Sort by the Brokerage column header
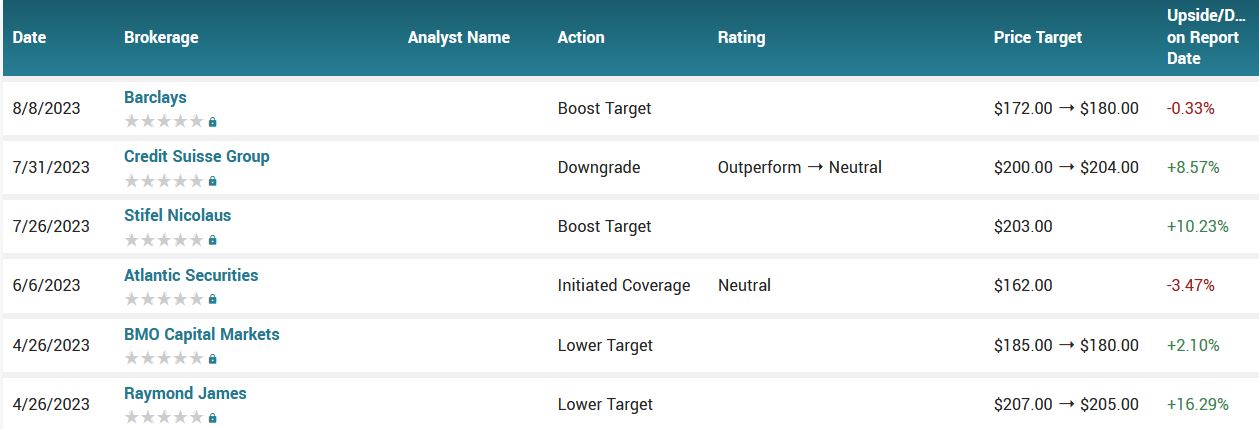 pos(161,37)
